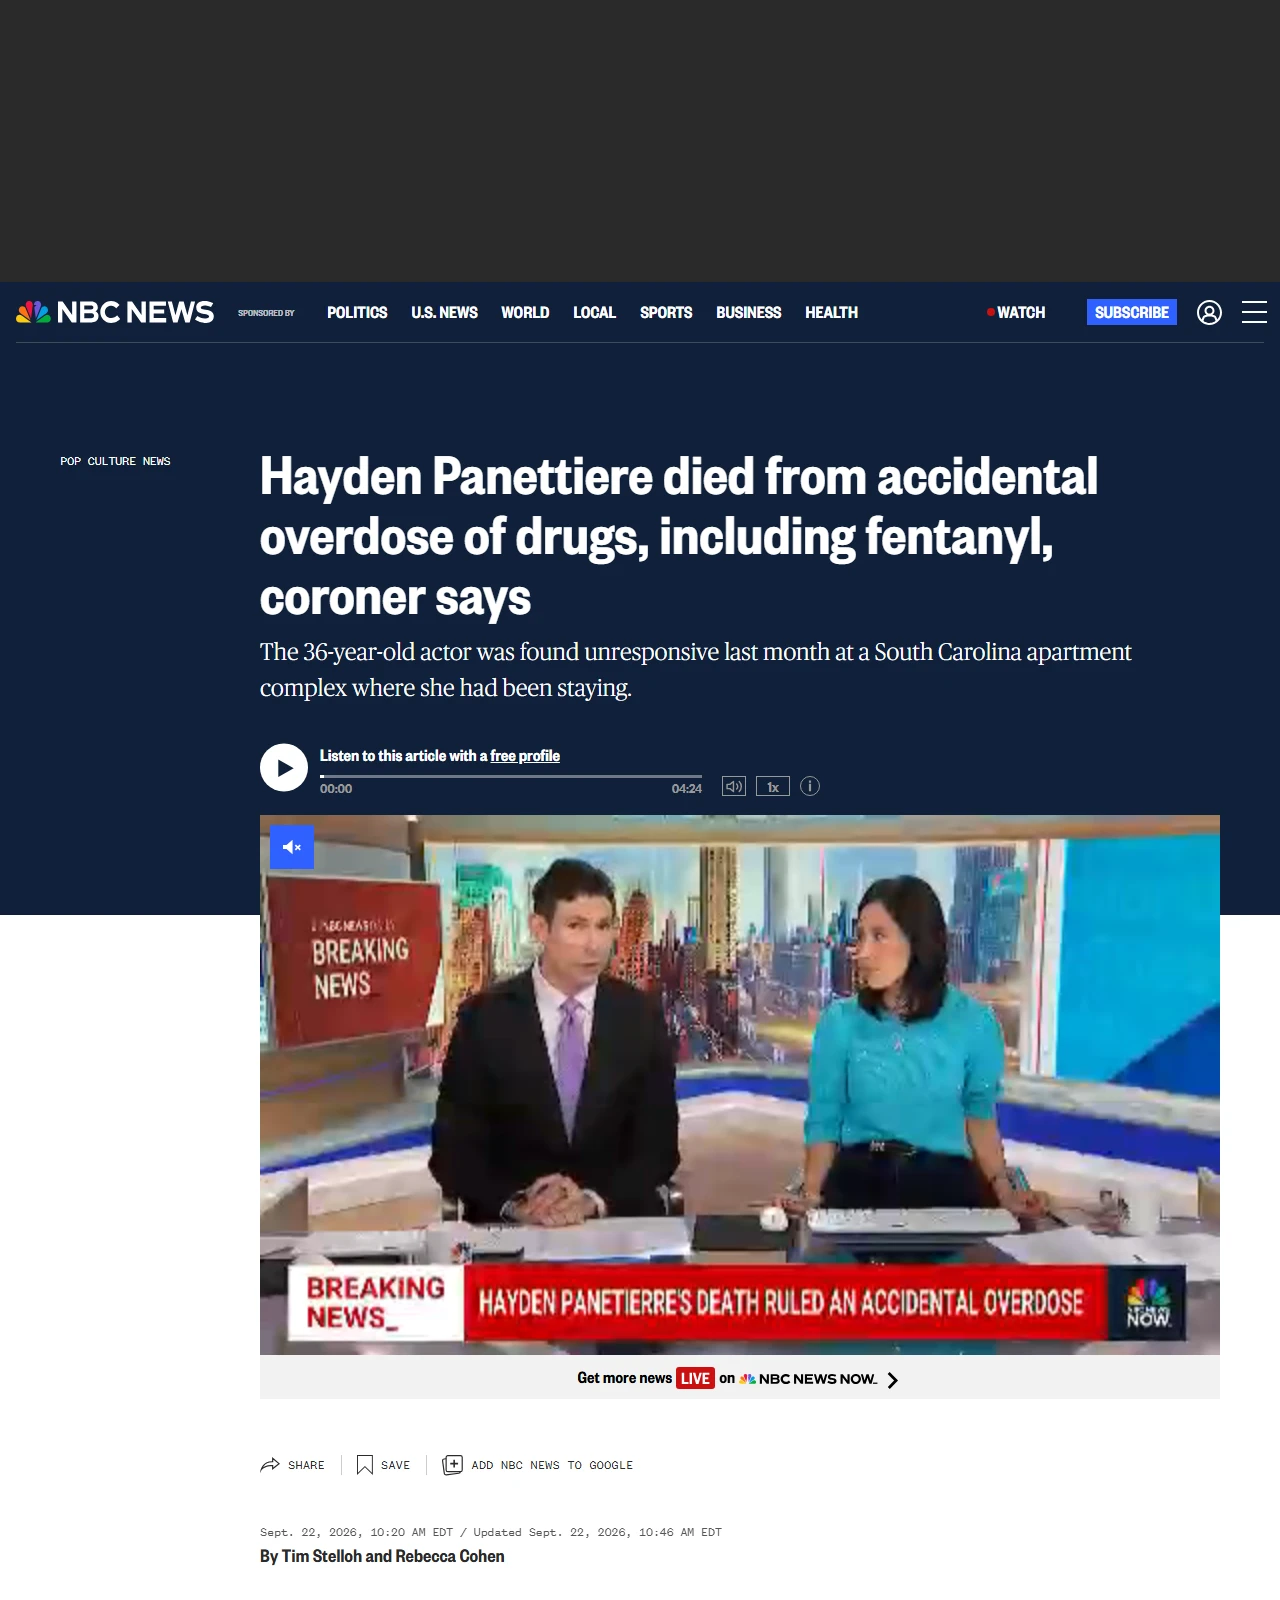The image size is (1280, 1600).
Task: Click the article headline text
Action: tap(679, 537)
